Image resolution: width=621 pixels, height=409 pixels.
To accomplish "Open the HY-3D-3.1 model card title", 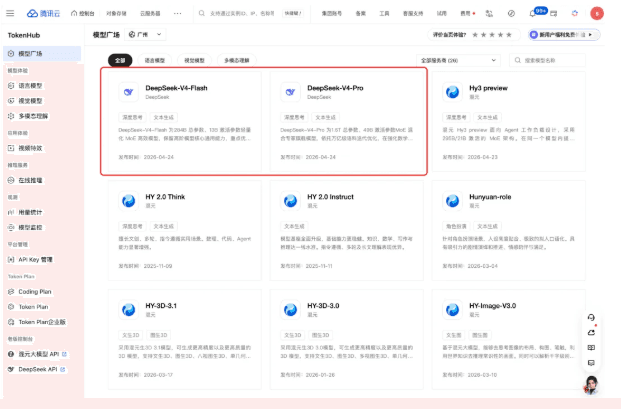I will pos(161,306).
